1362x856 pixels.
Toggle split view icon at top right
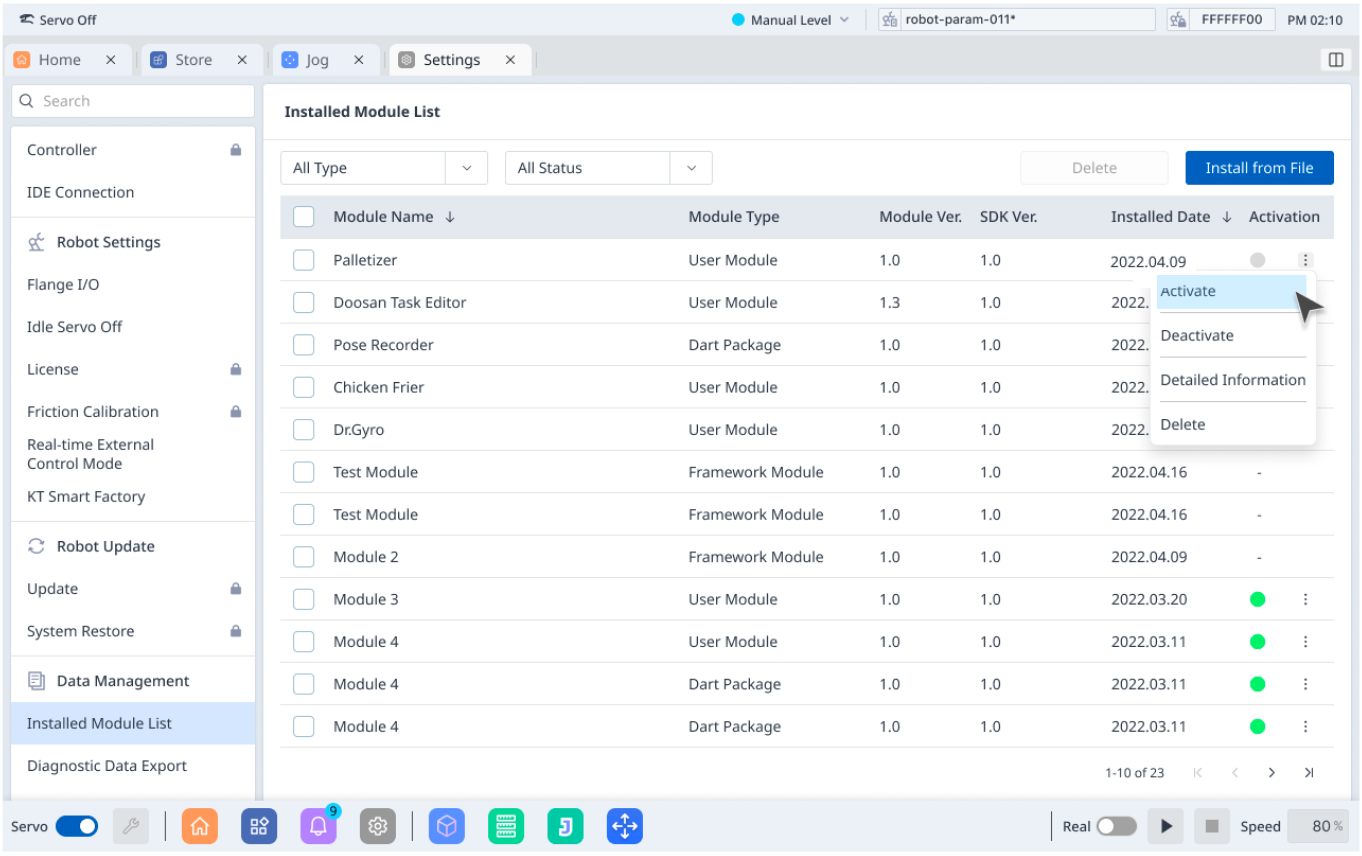1335,60
